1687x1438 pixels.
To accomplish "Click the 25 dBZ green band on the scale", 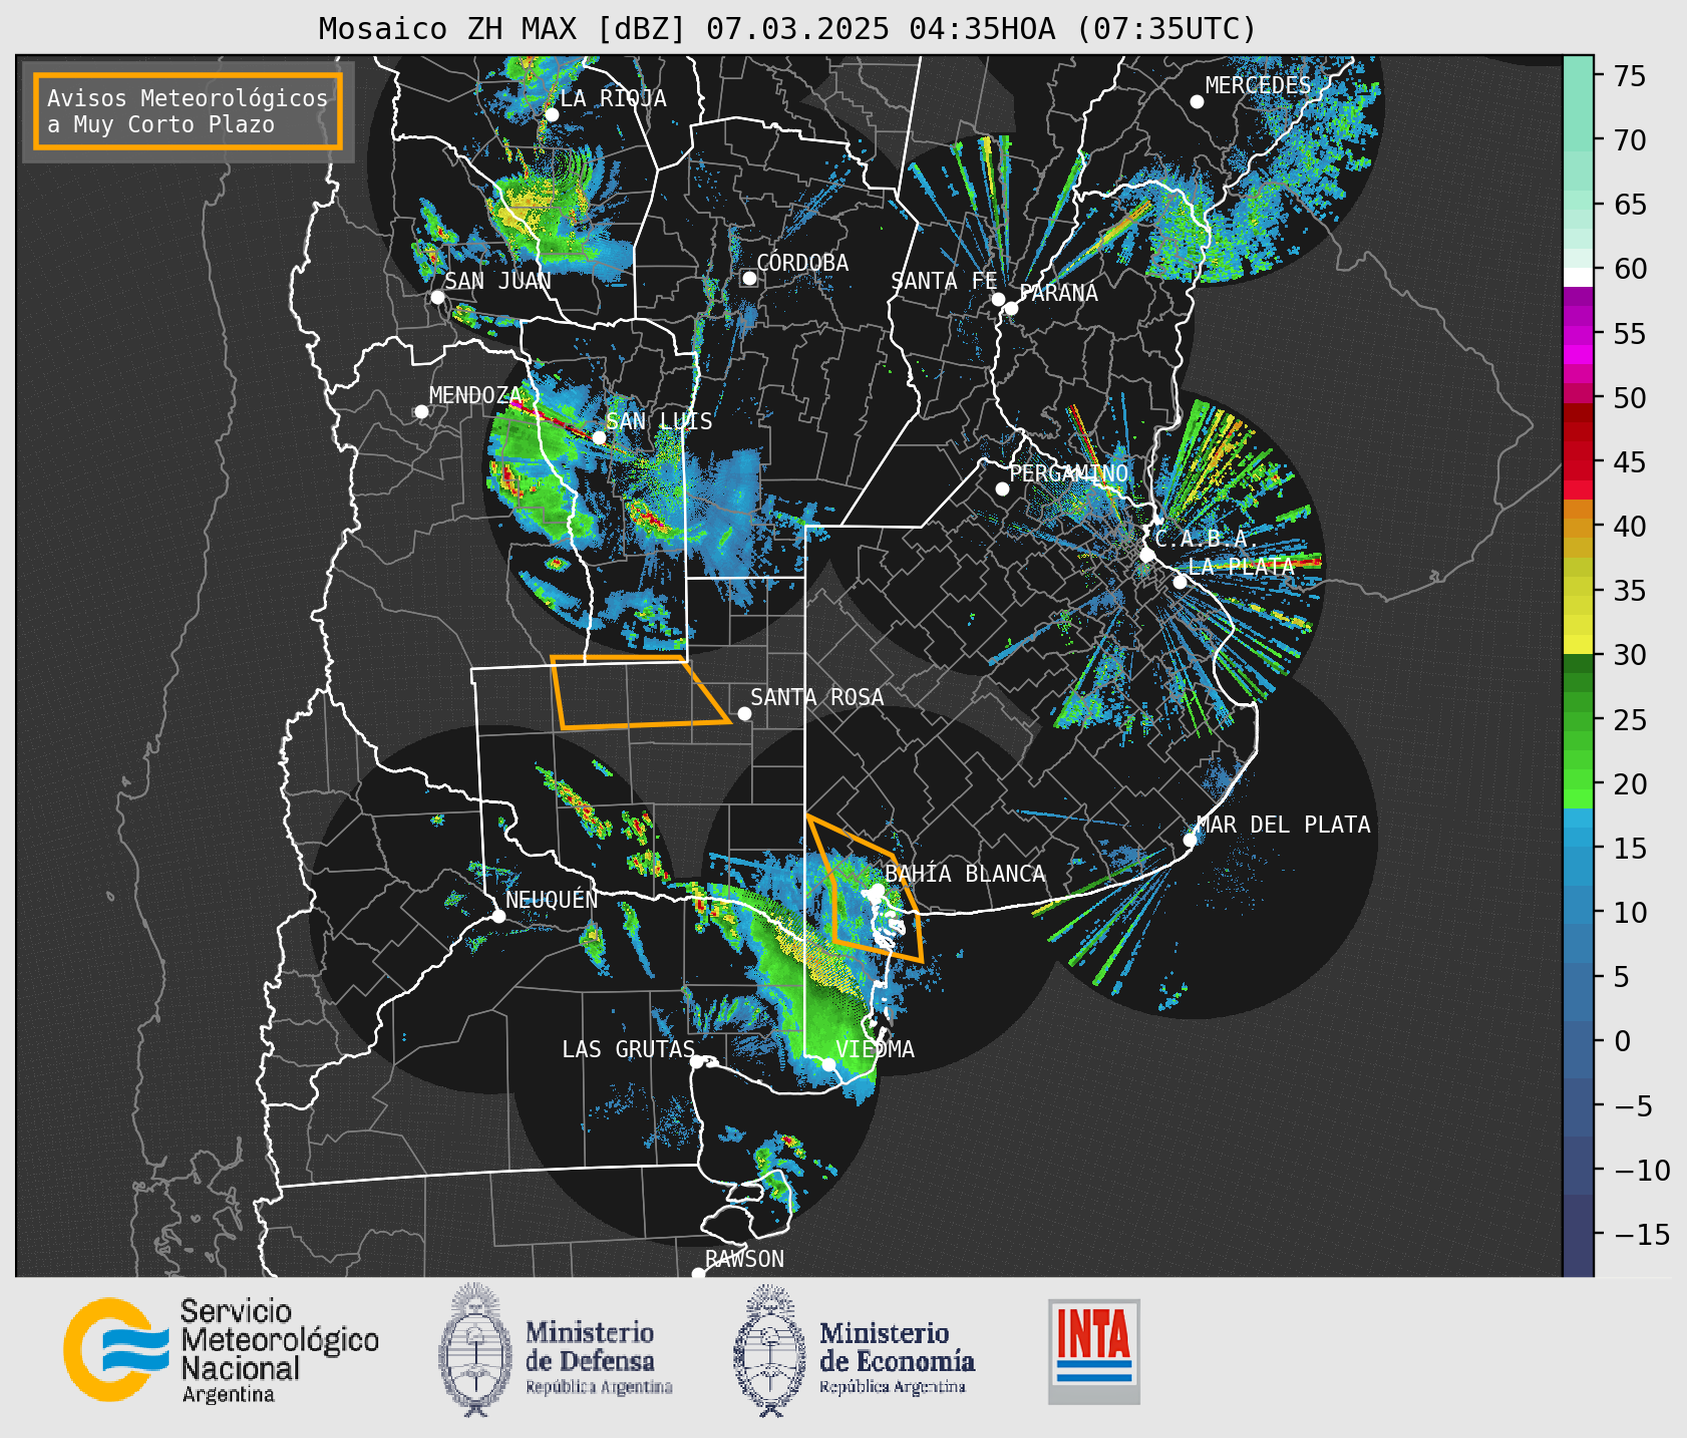I will (x=1578, y=719).
